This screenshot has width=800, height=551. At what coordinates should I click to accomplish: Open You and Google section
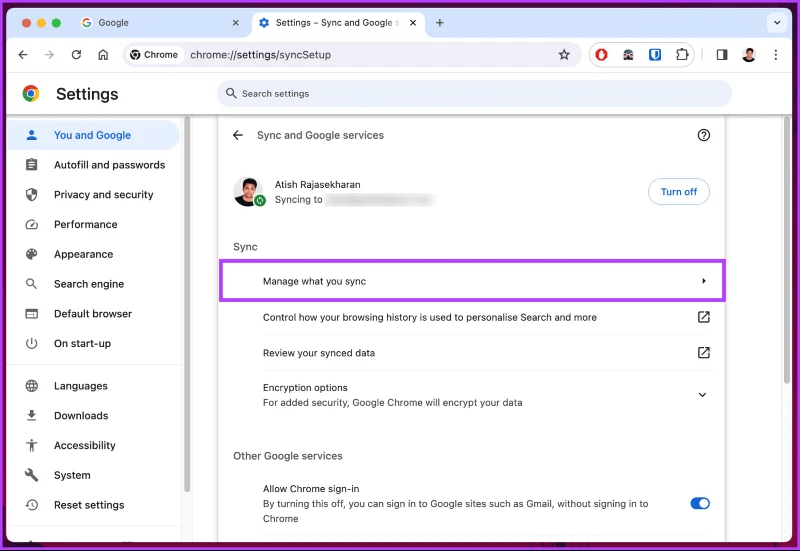[x=93, y=135]
